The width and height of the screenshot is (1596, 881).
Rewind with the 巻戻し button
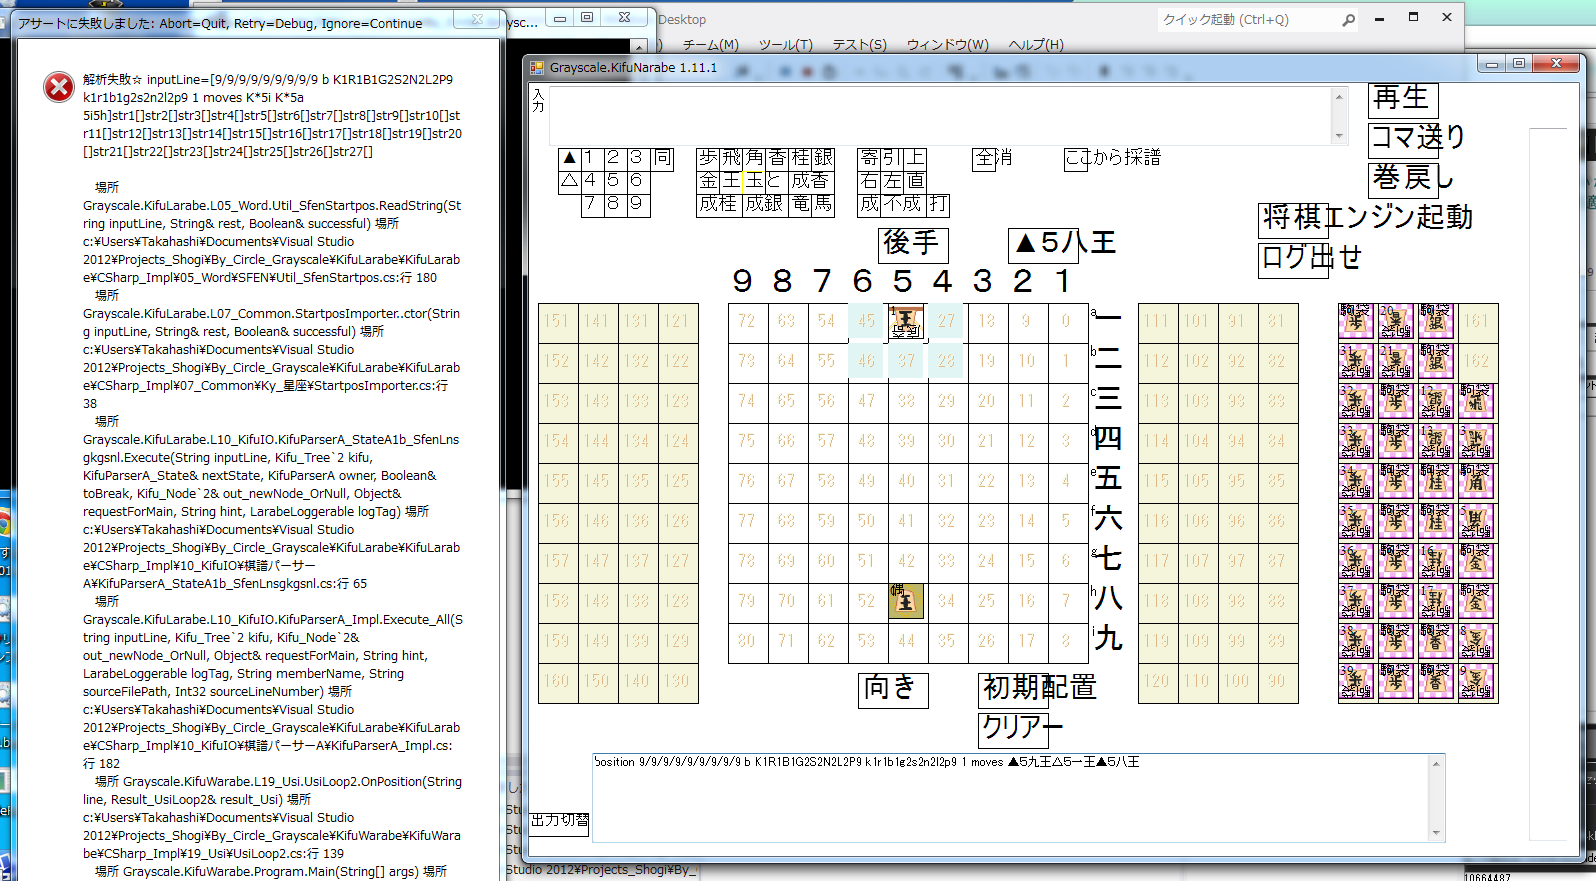point(1403,179)
